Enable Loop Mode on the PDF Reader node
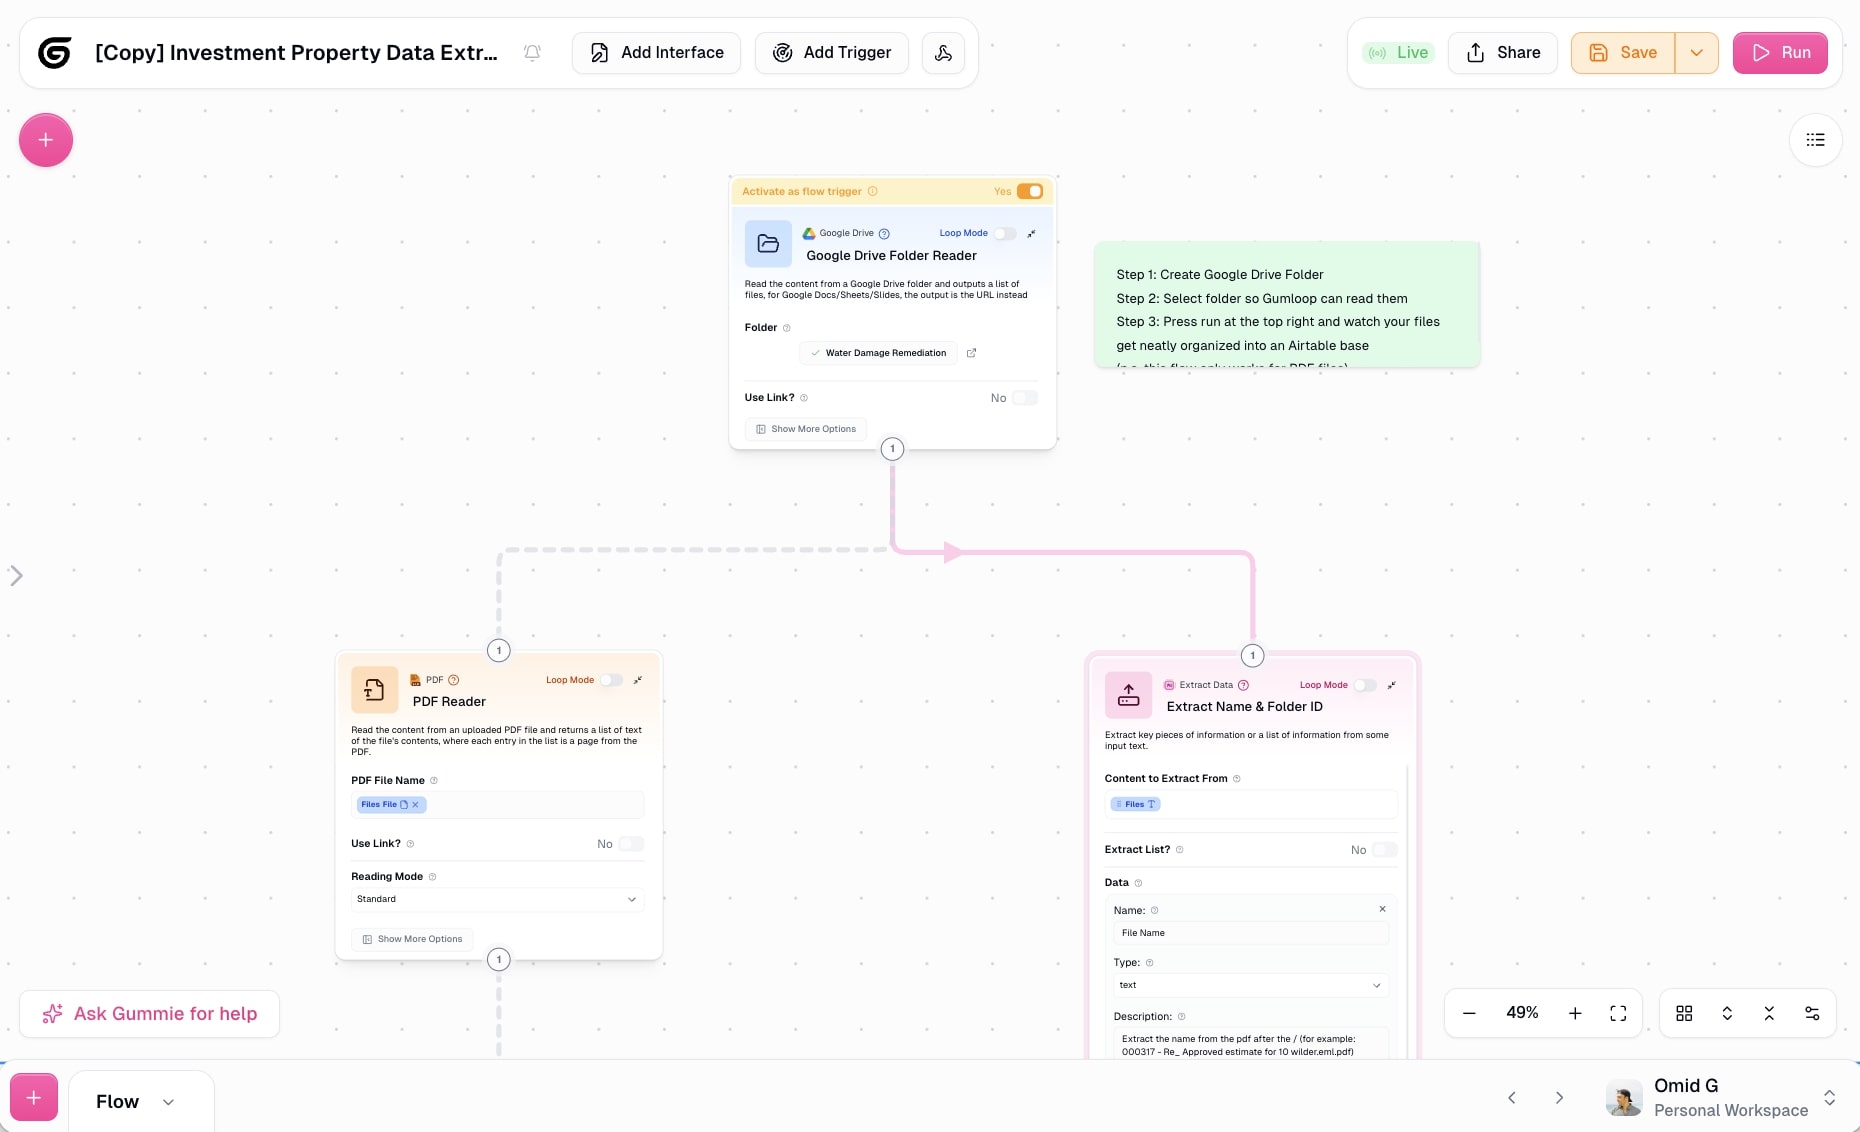The height and width of the screenshot is (1132, 1860). click(613, 679)
